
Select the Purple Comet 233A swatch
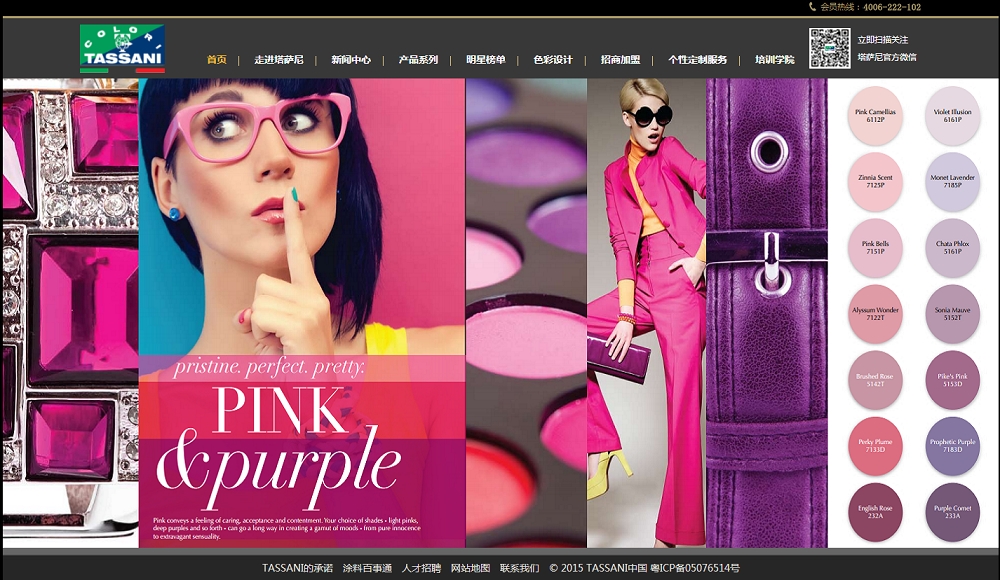[952, 511]
